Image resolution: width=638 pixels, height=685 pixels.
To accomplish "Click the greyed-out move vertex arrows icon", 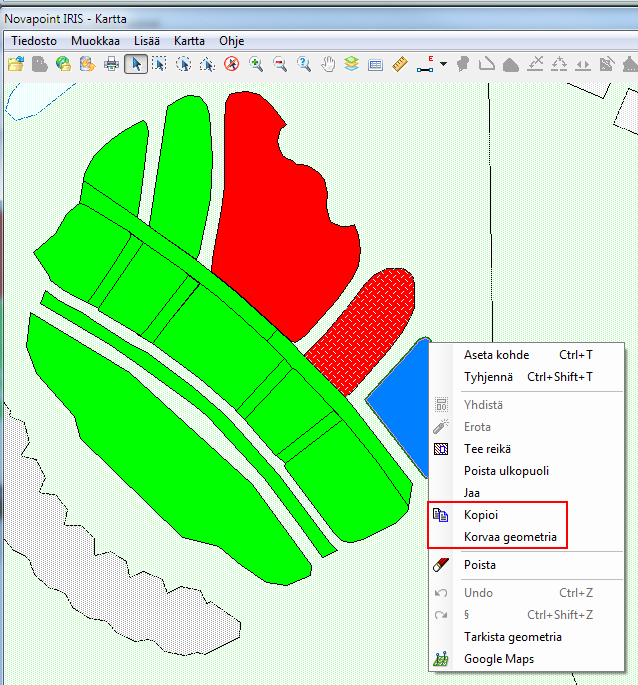I will point(583,65).
